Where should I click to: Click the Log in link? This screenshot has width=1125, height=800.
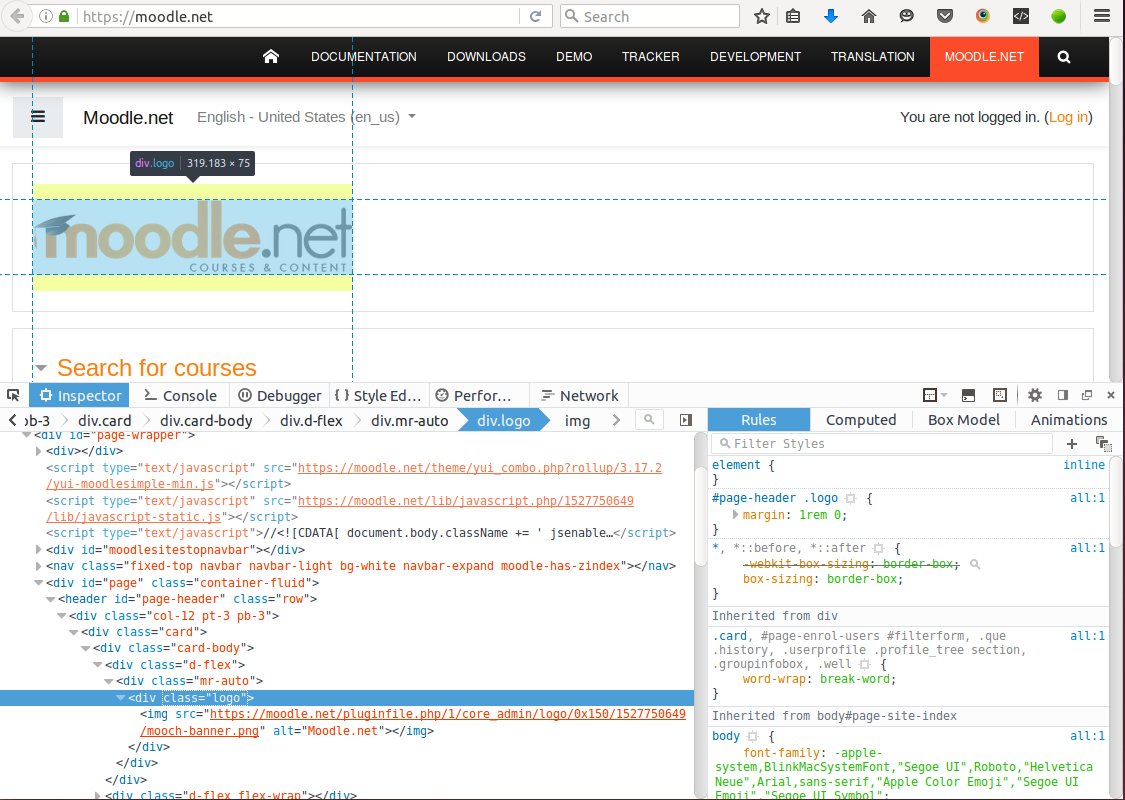[1068, 117]
